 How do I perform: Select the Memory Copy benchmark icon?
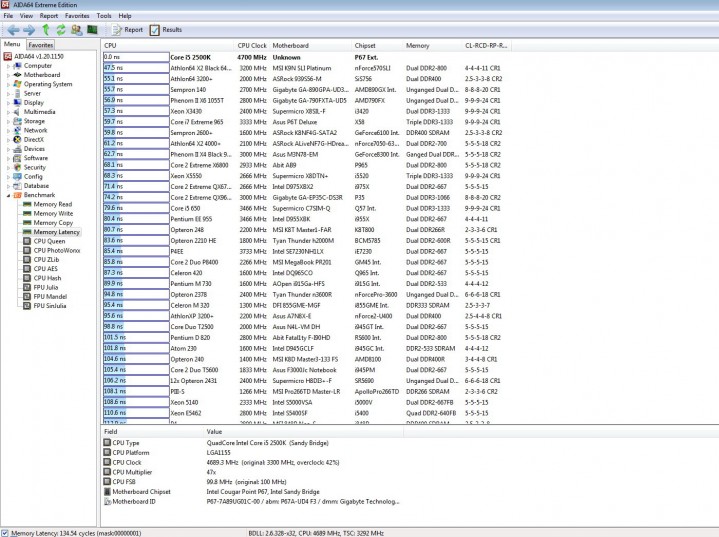(27, 222)
